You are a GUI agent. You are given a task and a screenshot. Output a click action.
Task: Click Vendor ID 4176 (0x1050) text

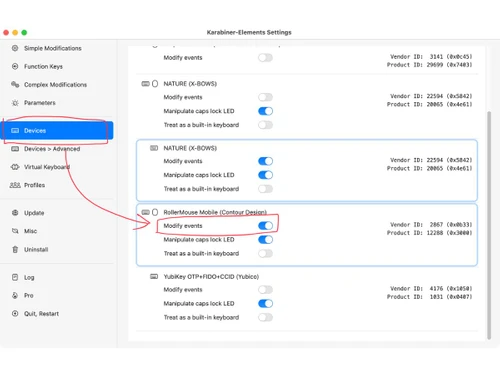click(x=431, y=289)
